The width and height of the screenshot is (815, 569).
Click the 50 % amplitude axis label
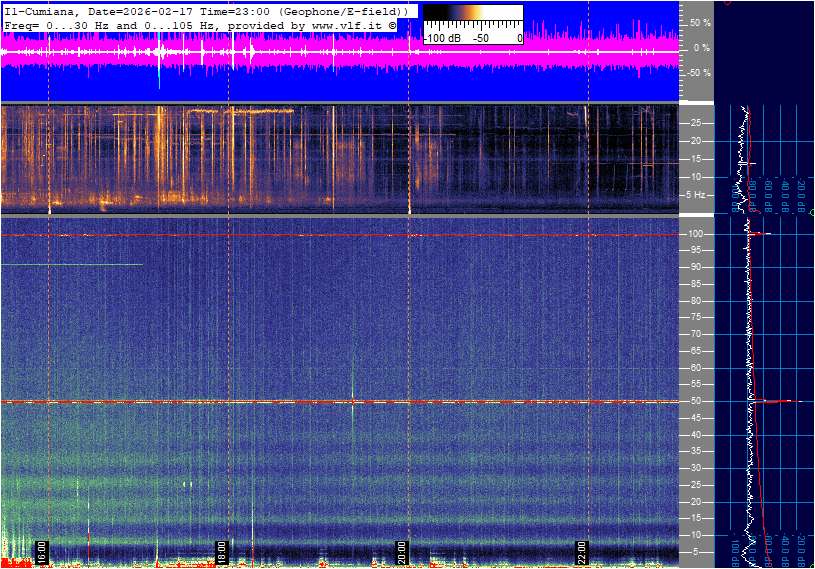point(699,22)
